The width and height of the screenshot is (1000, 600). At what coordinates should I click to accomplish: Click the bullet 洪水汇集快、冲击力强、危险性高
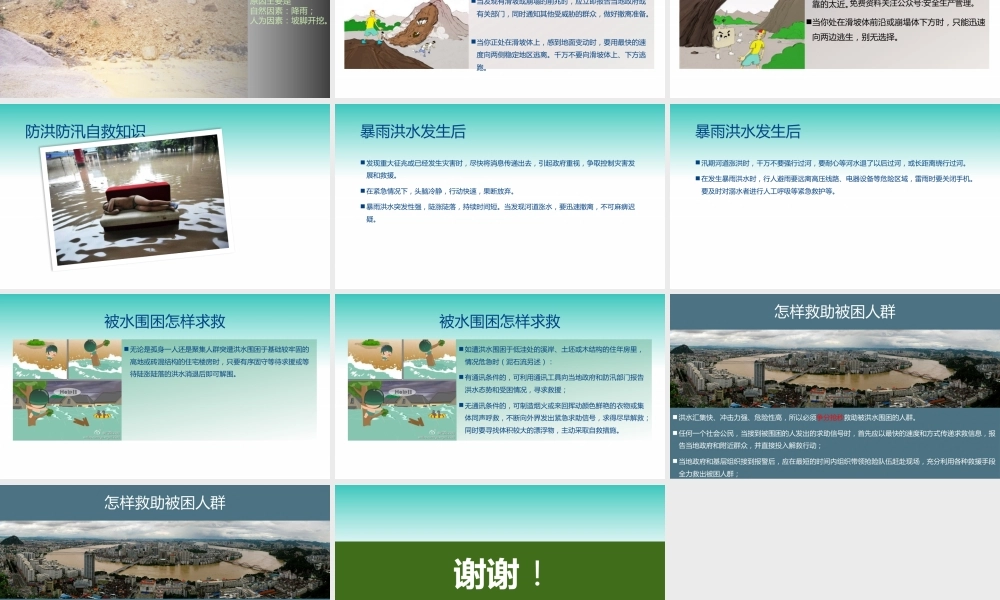coord(795,418)
